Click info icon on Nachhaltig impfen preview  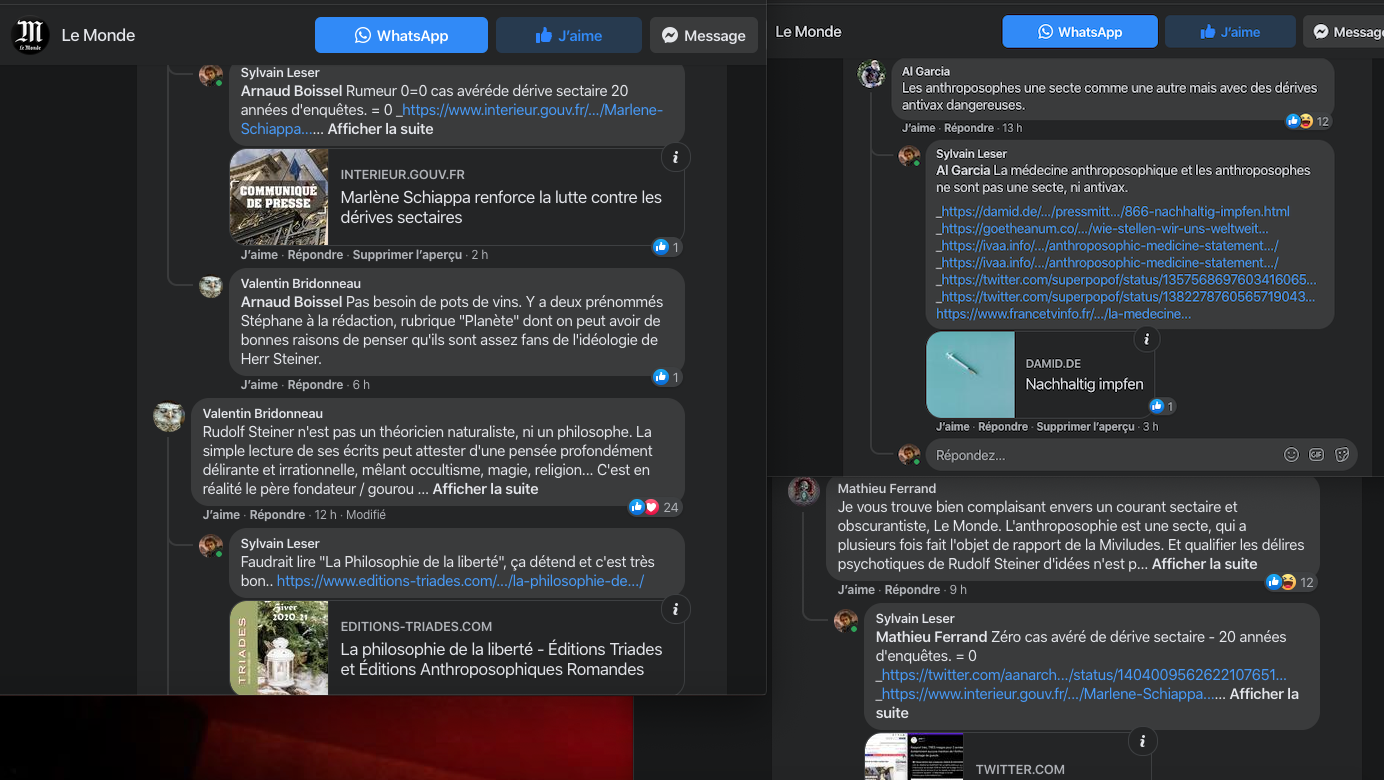click(1146, 340)
